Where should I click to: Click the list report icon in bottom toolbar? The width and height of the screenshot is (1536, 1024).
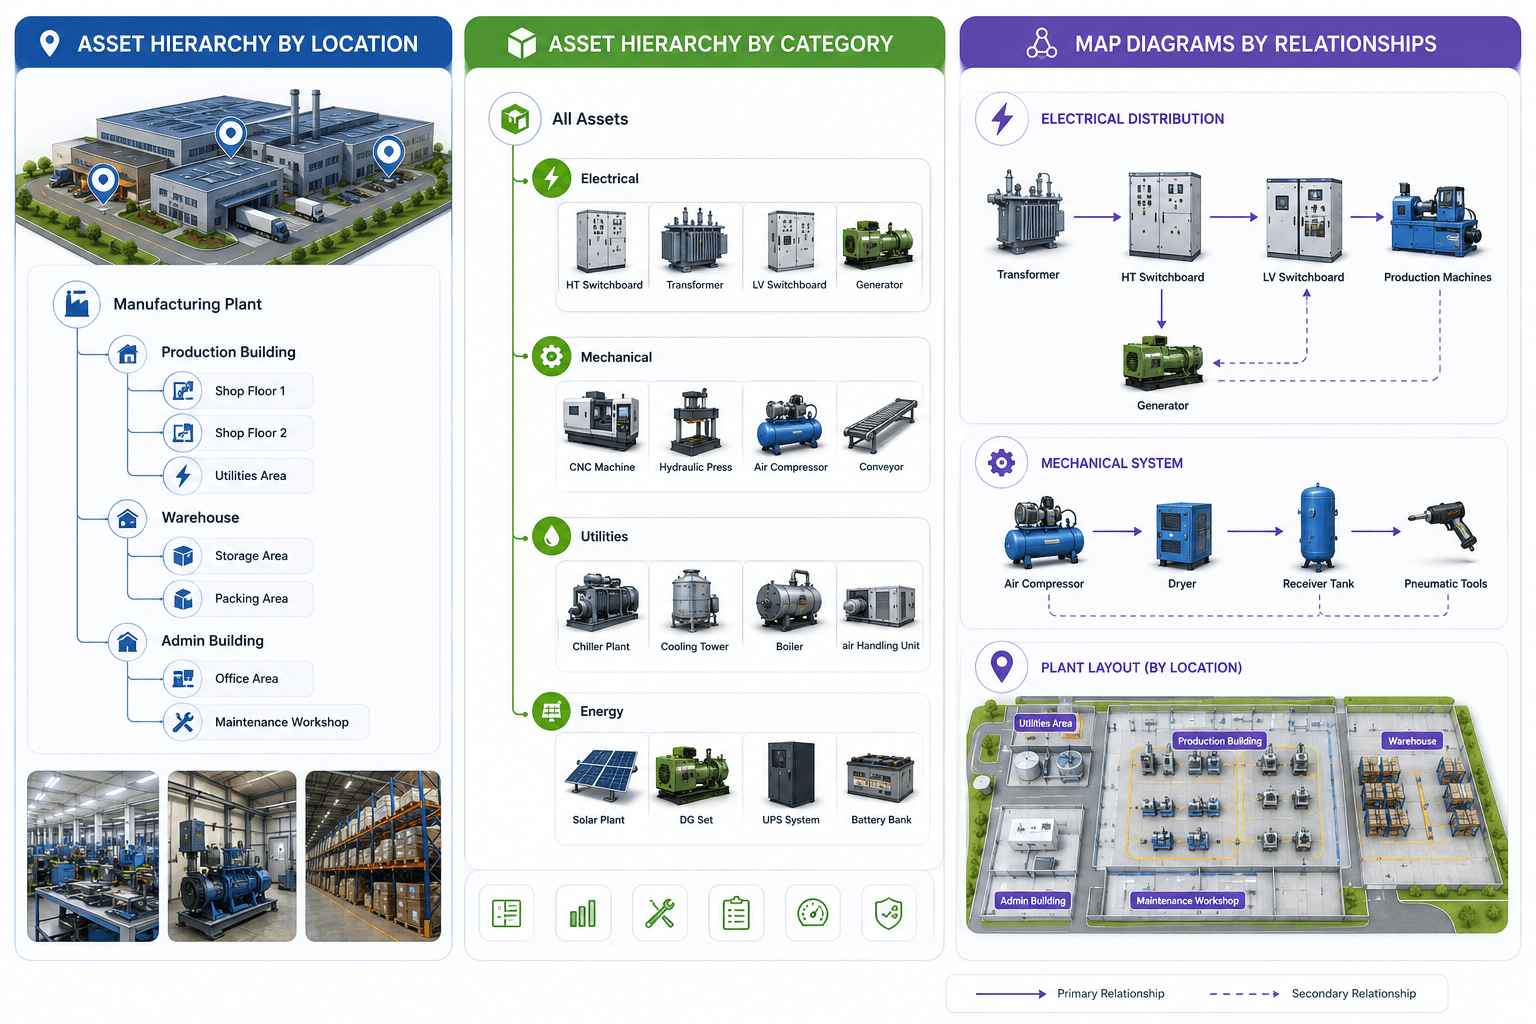coord(507,913)
